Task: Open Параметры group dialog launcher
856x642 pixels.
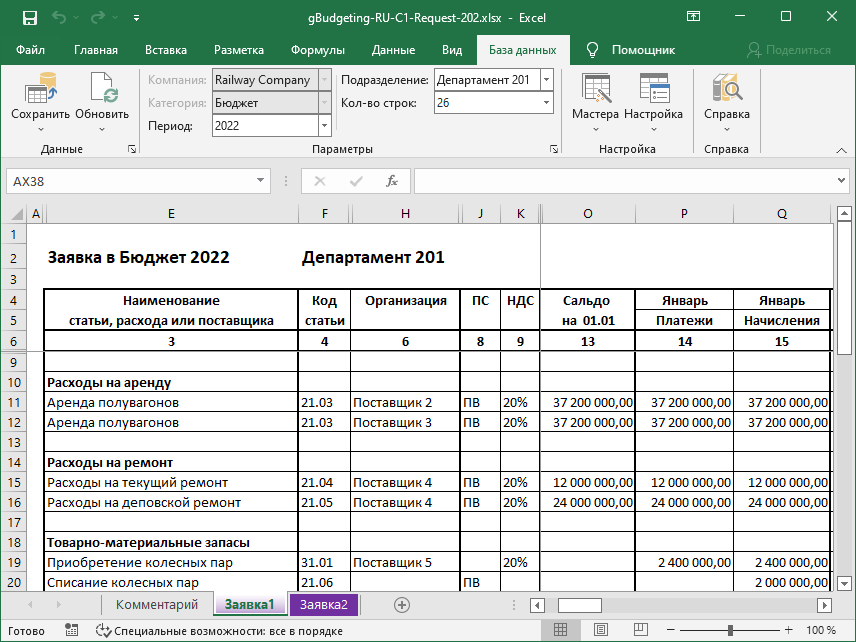Action: [x=554, y=149]
